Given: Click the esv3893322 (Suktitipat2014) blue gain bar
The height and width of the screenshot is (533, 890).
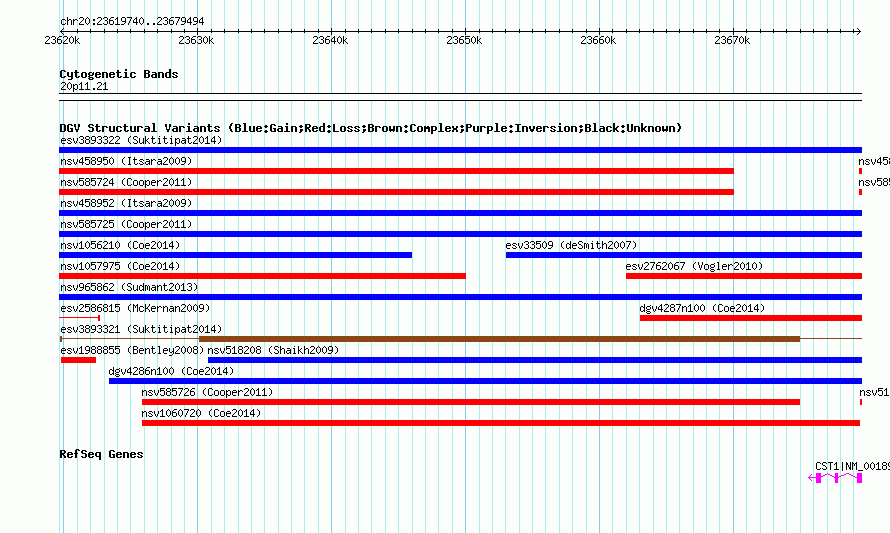Looking at the screenshot, I should pyautogui.click(x=460, y=150).
